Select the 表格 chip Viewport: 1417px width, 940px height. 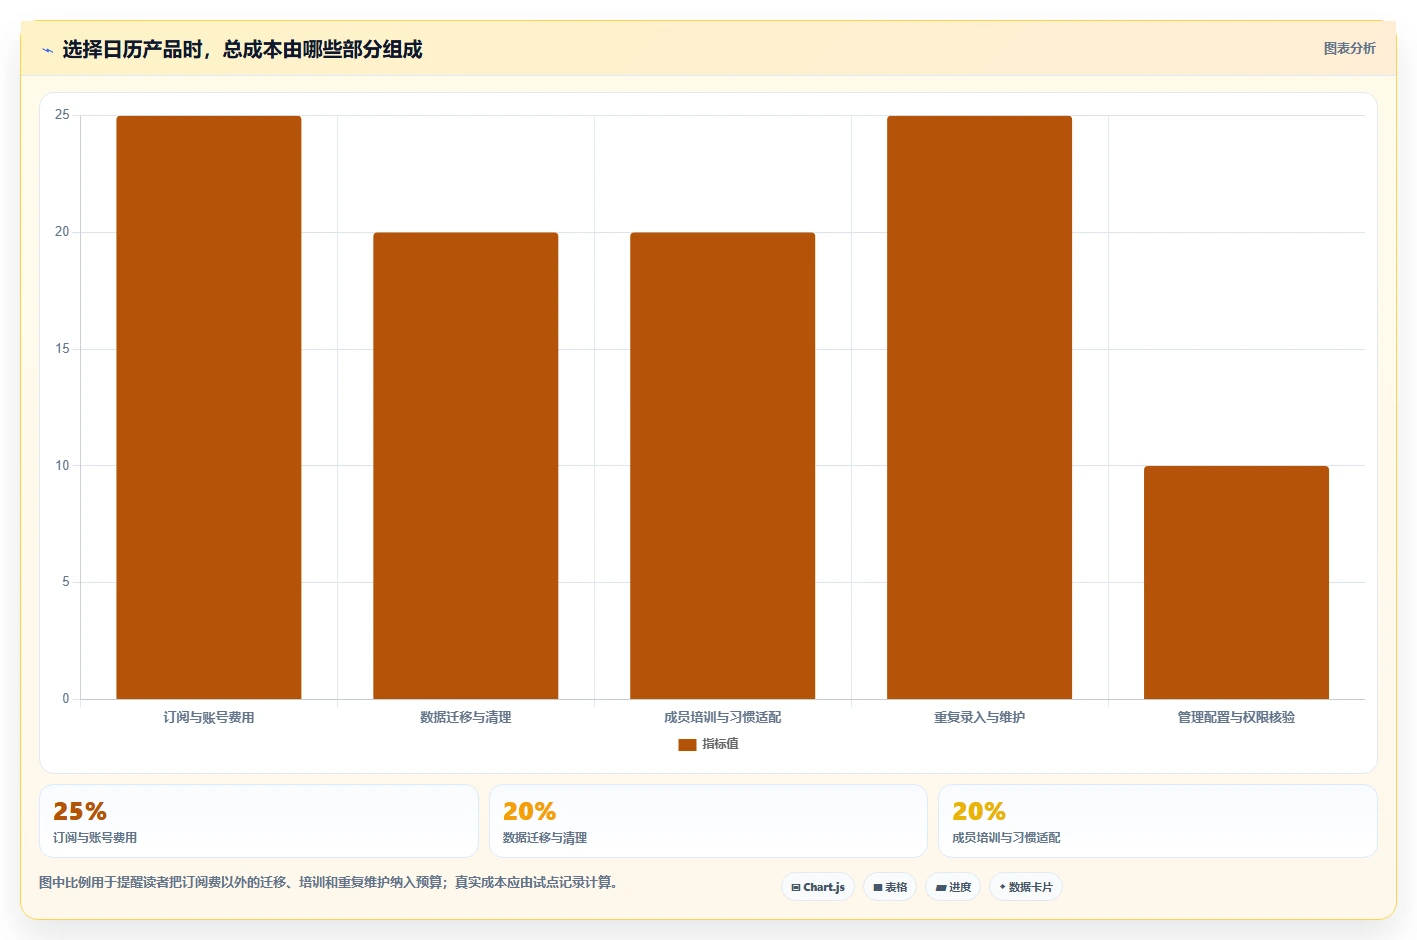(x=890, y=887)
